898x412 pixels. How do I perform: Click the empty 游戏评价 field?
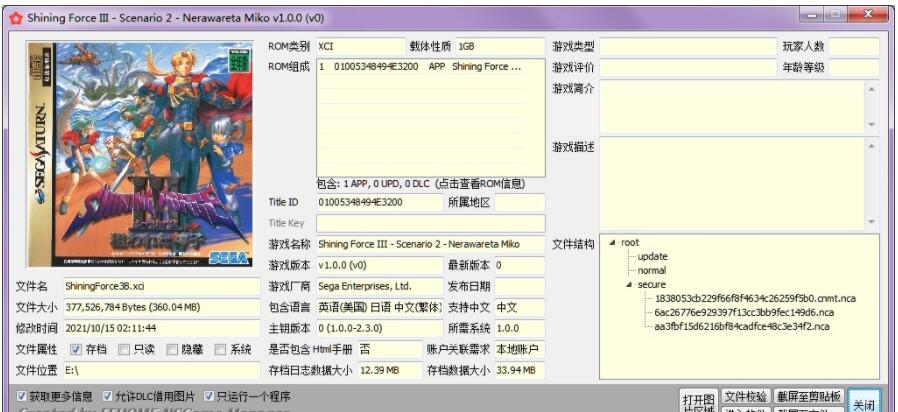[688, 68]
